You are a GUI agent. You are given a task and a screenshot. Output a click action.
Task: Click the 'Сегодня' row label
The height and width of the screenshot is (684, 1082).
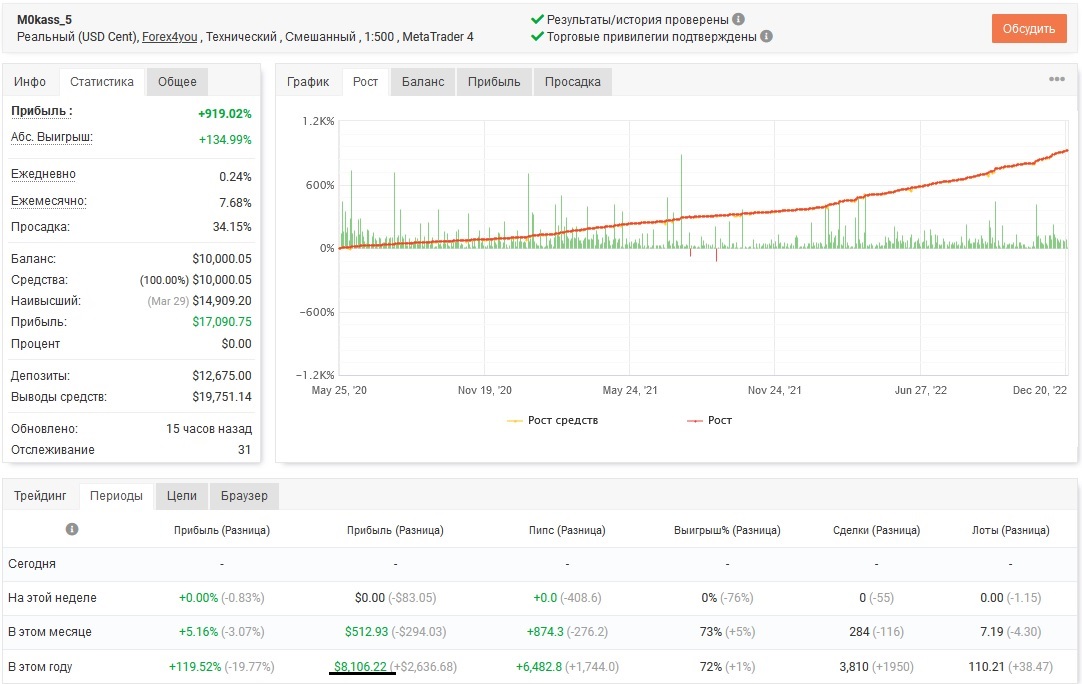tap(32, 564)
